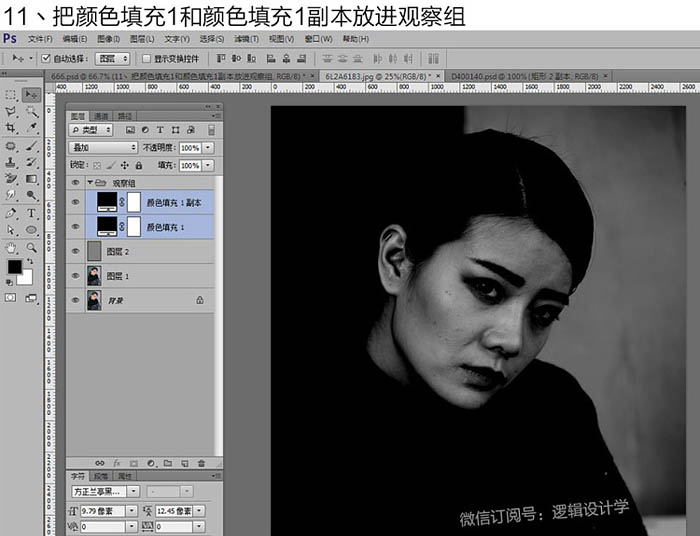Hide the 图层 2 layer eye
The width and height of the screenshot is (700, 536).
point(75,251)
